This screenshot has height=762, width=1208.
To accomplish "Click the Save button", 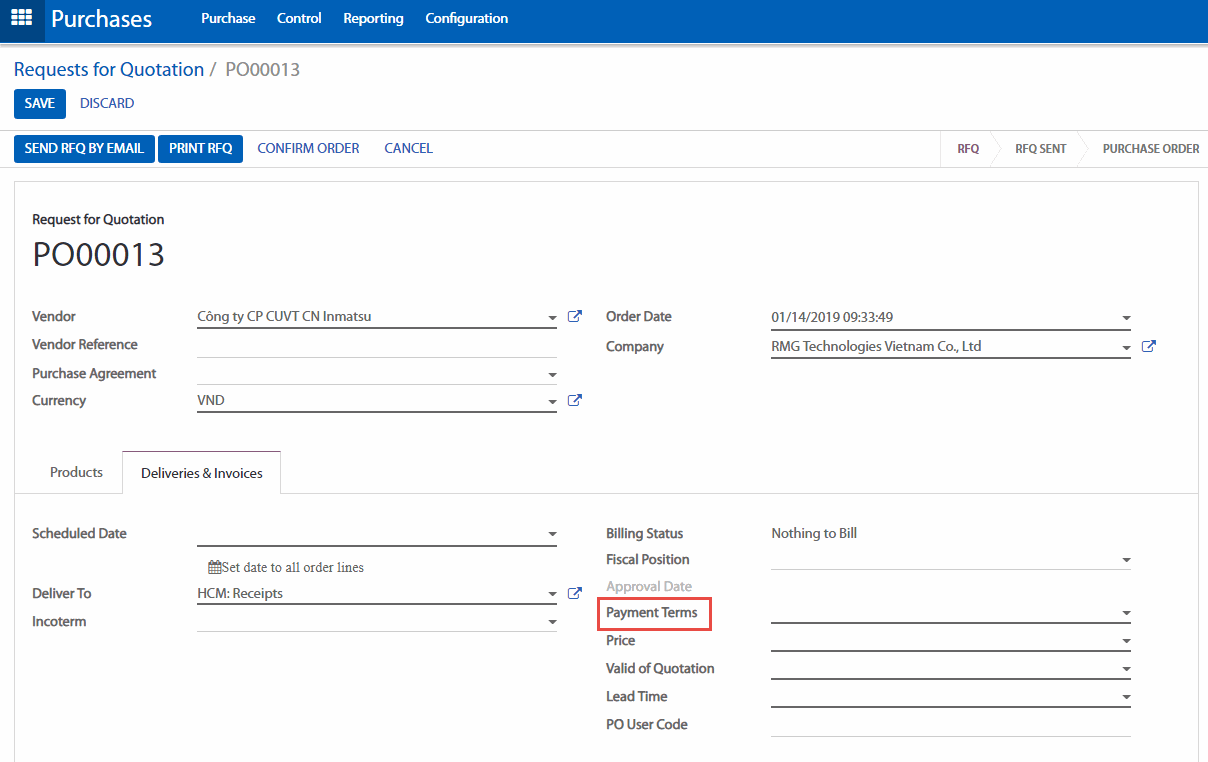I will (40, 104).
